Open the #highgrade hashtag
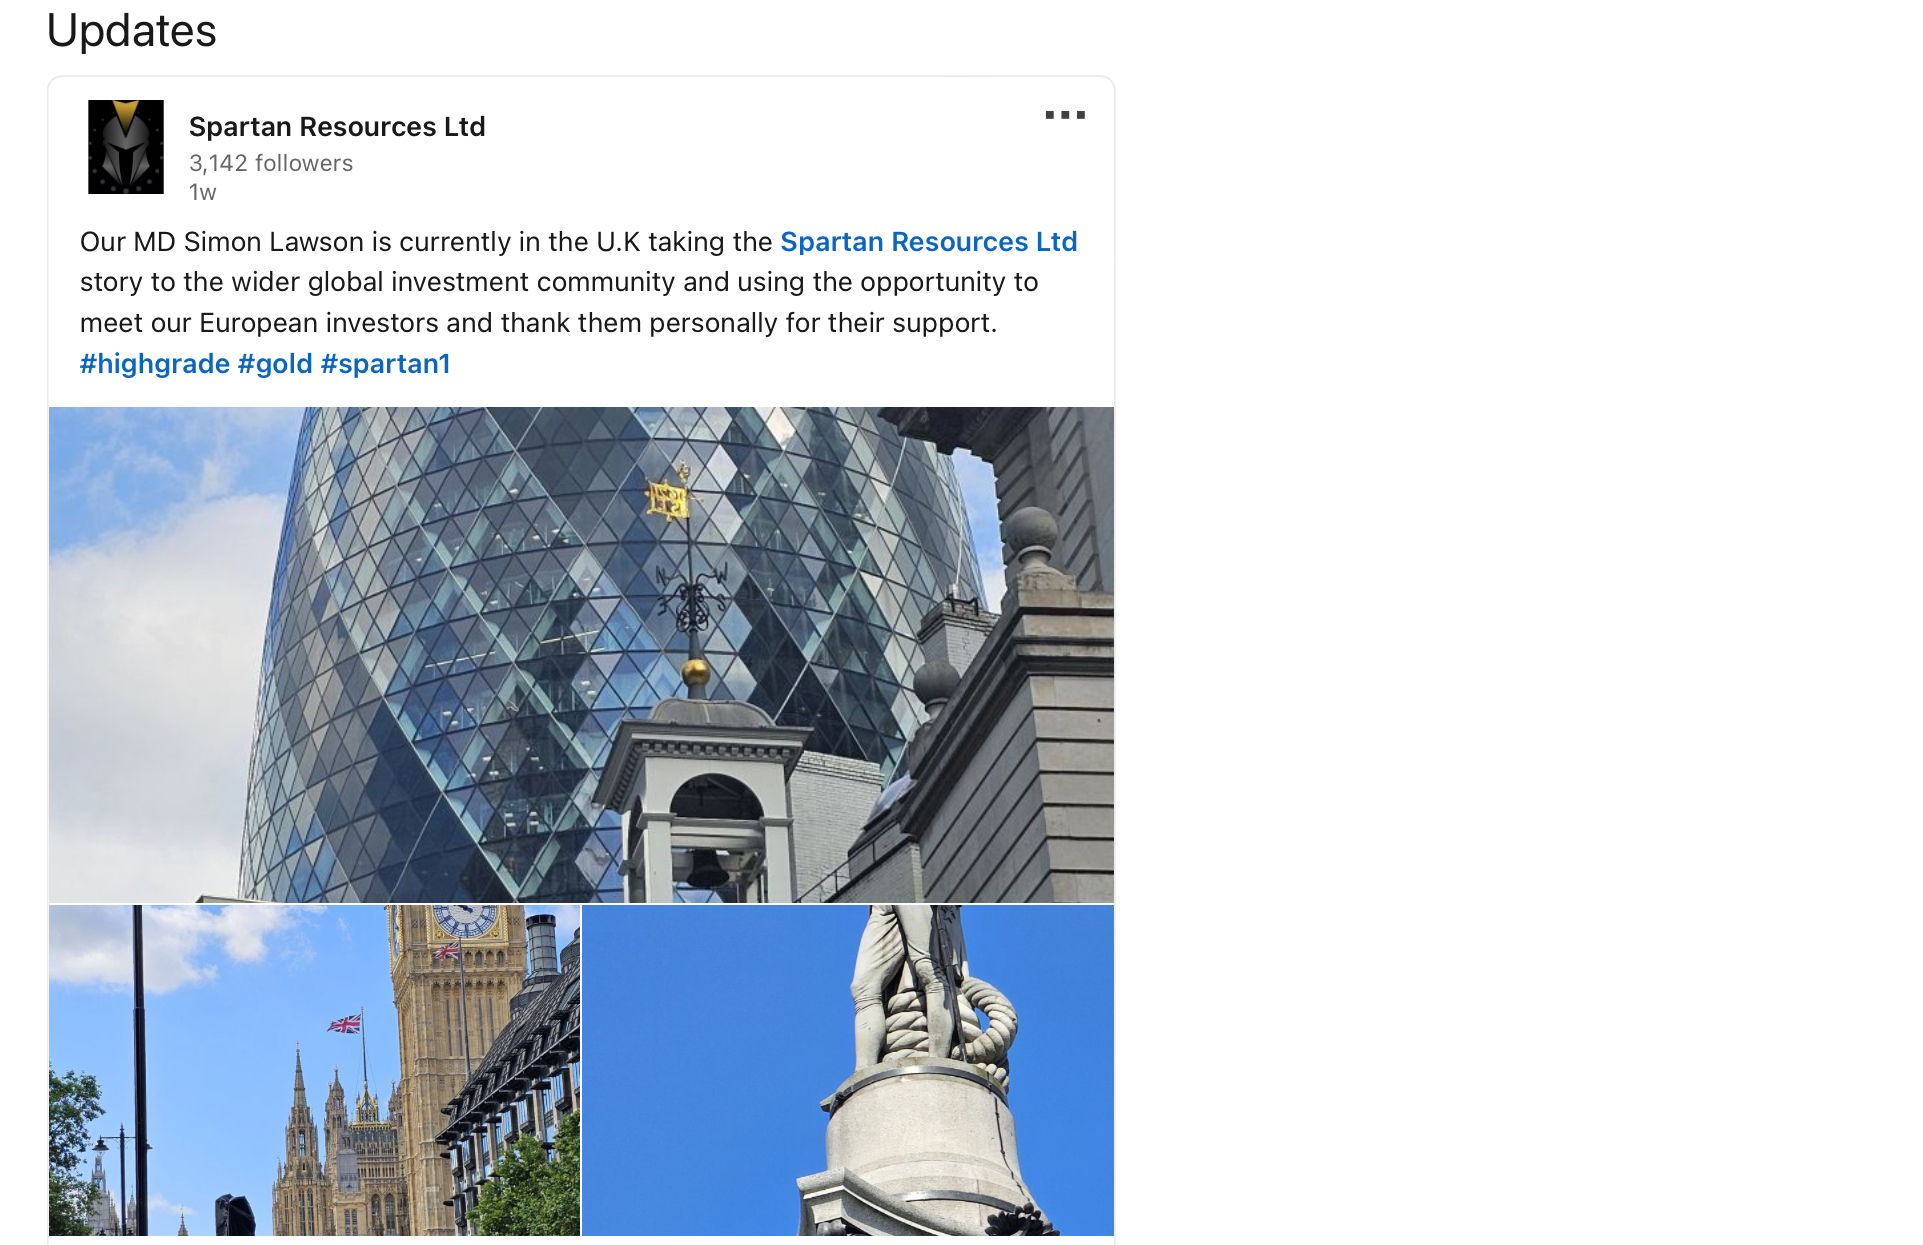Image resolution: width=1923 pixels, height=1245 pixels. pos(155,364)
